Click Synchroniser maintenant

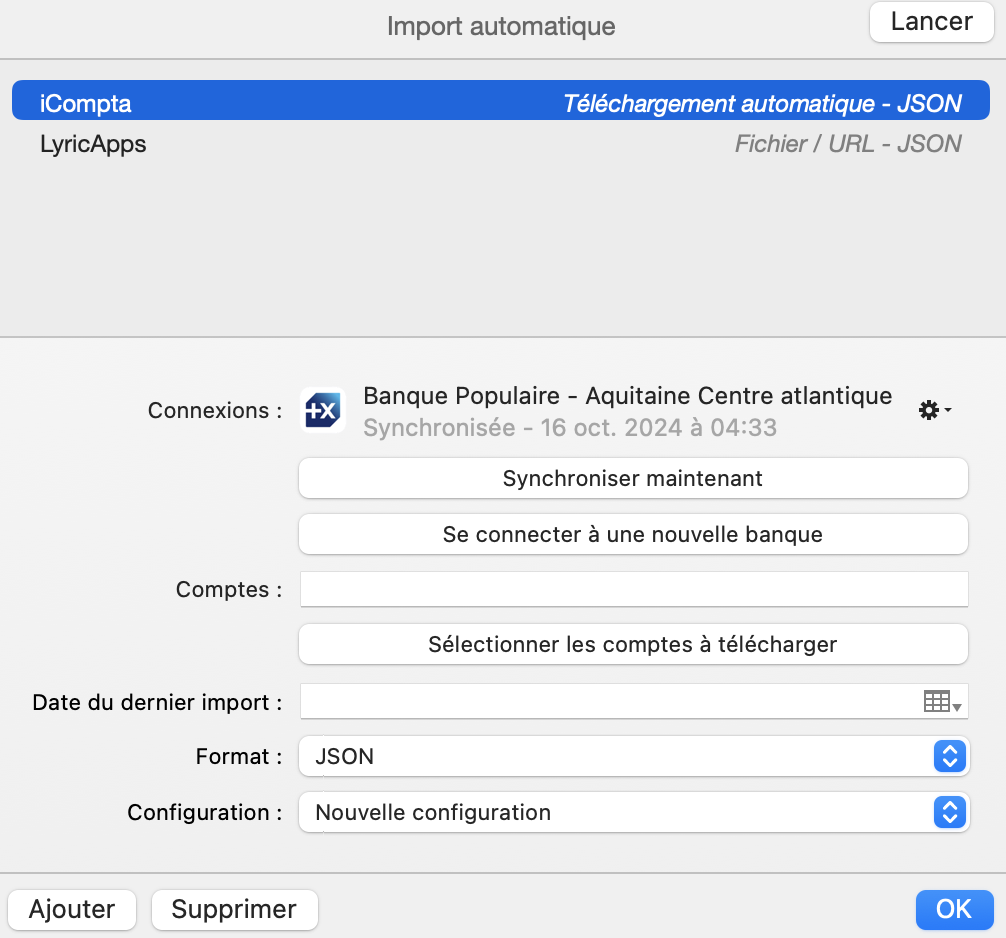tap(633, 479)
